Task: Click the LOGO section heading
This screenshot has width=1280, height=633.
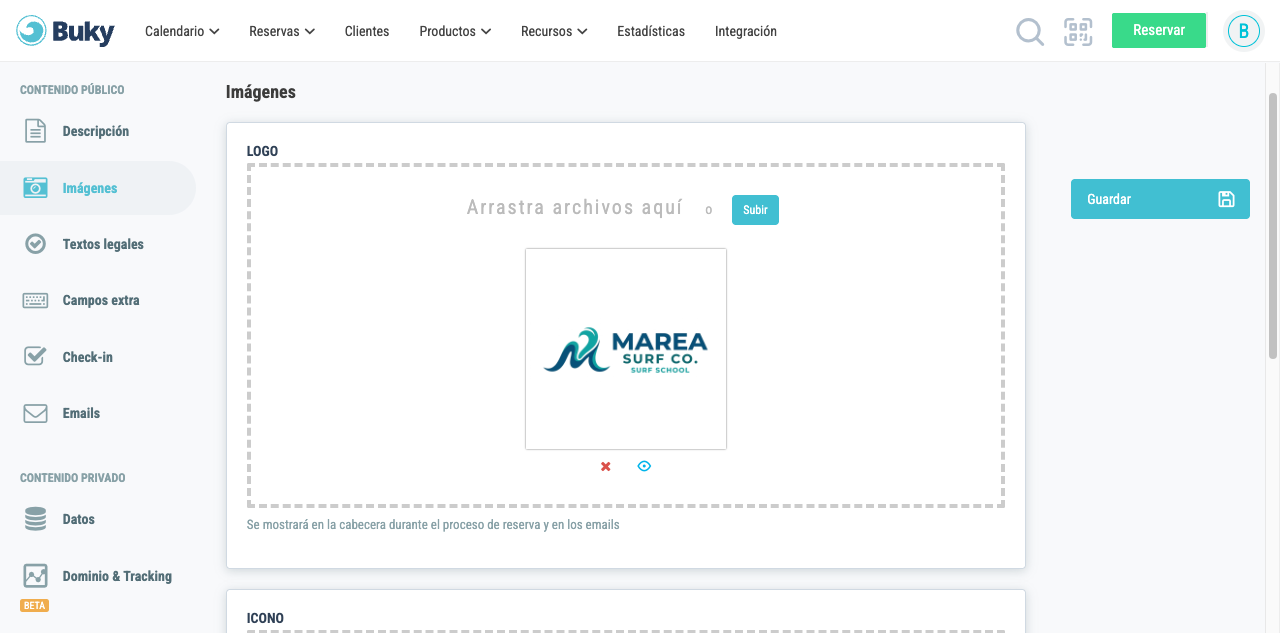Action: 263,152
